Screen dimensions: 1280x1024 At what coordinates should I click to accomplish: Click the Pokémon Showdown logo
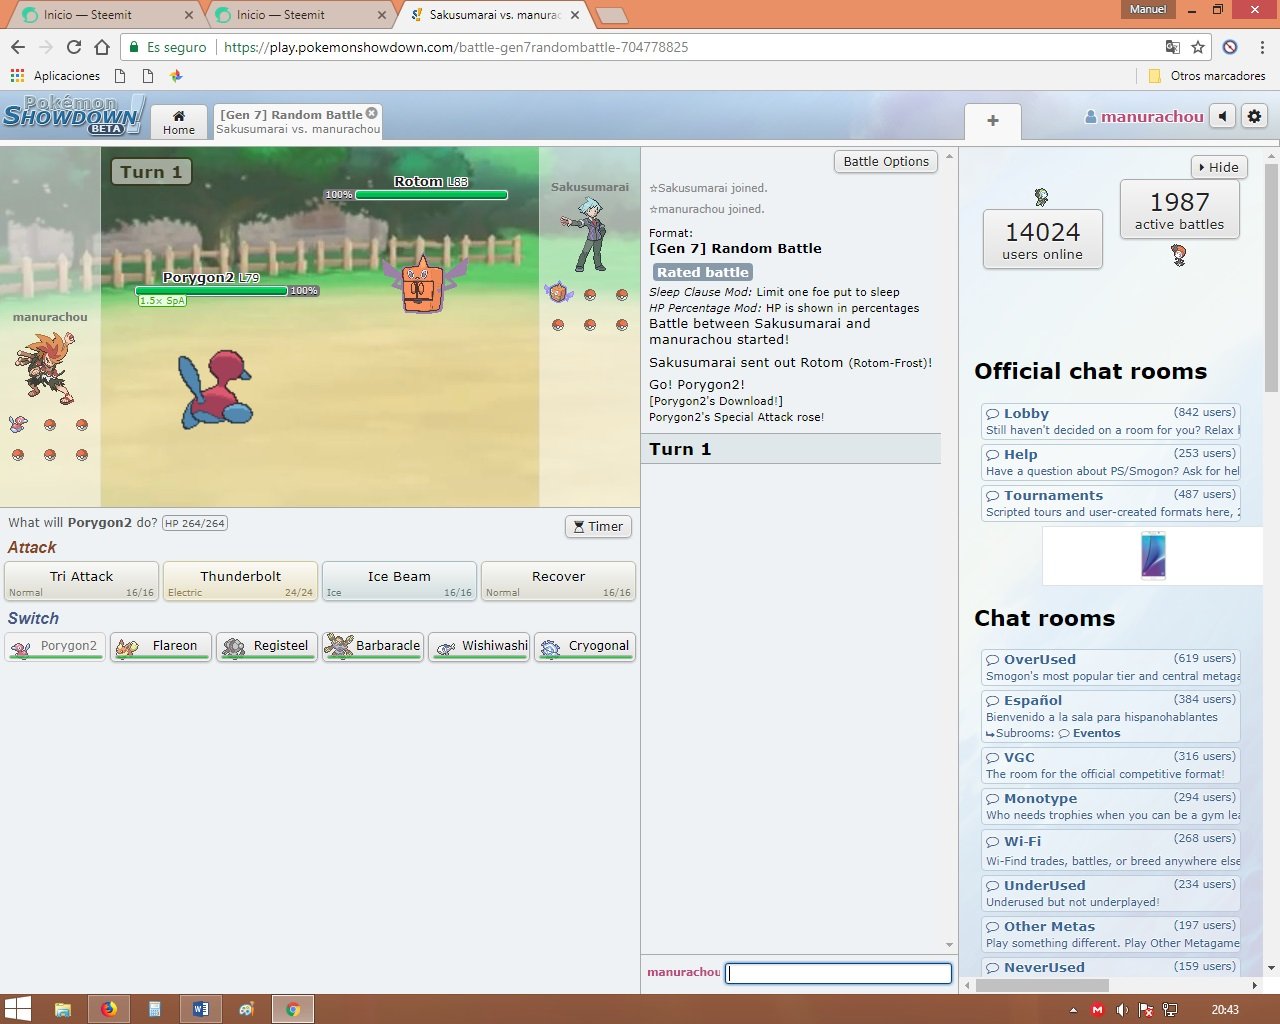pyautogui.click(x=74, y=116)
